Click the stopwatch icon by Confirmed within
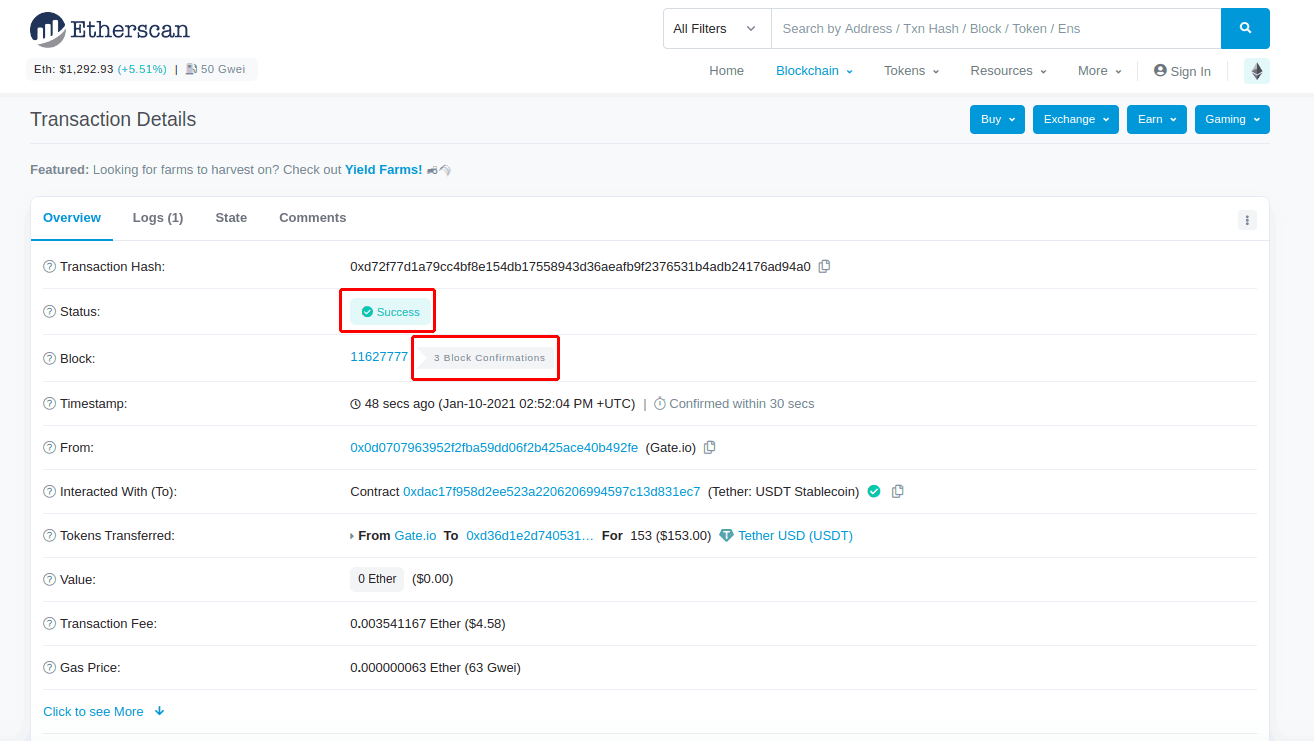This screenshot has height=741, width=1314. point(660,404)
